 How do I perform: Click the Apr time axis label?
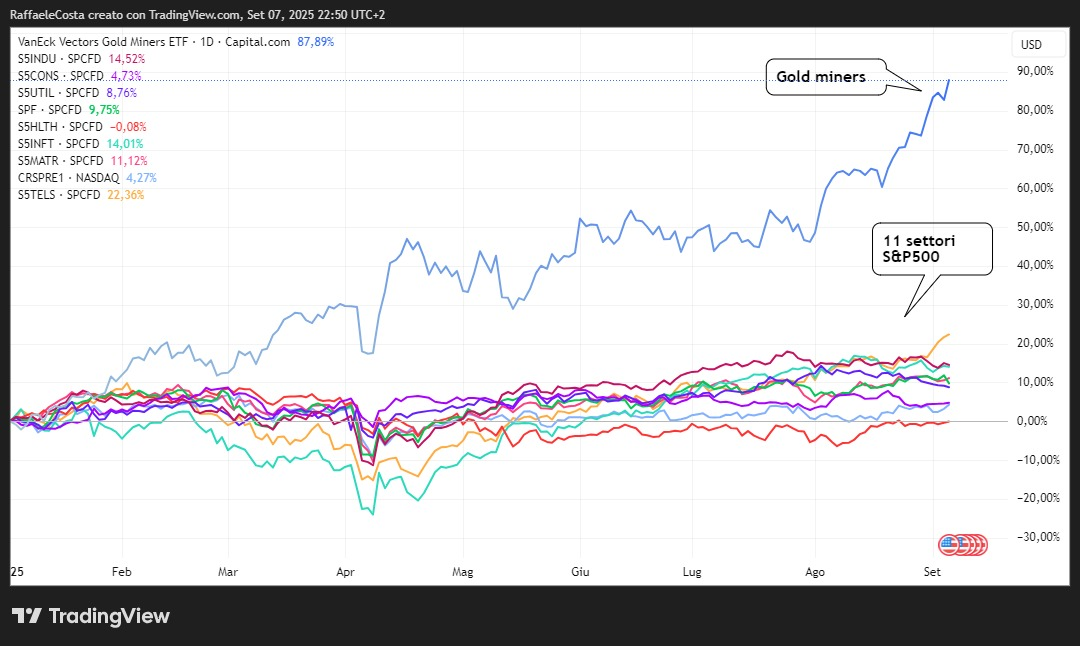click(x=345, y=572)
